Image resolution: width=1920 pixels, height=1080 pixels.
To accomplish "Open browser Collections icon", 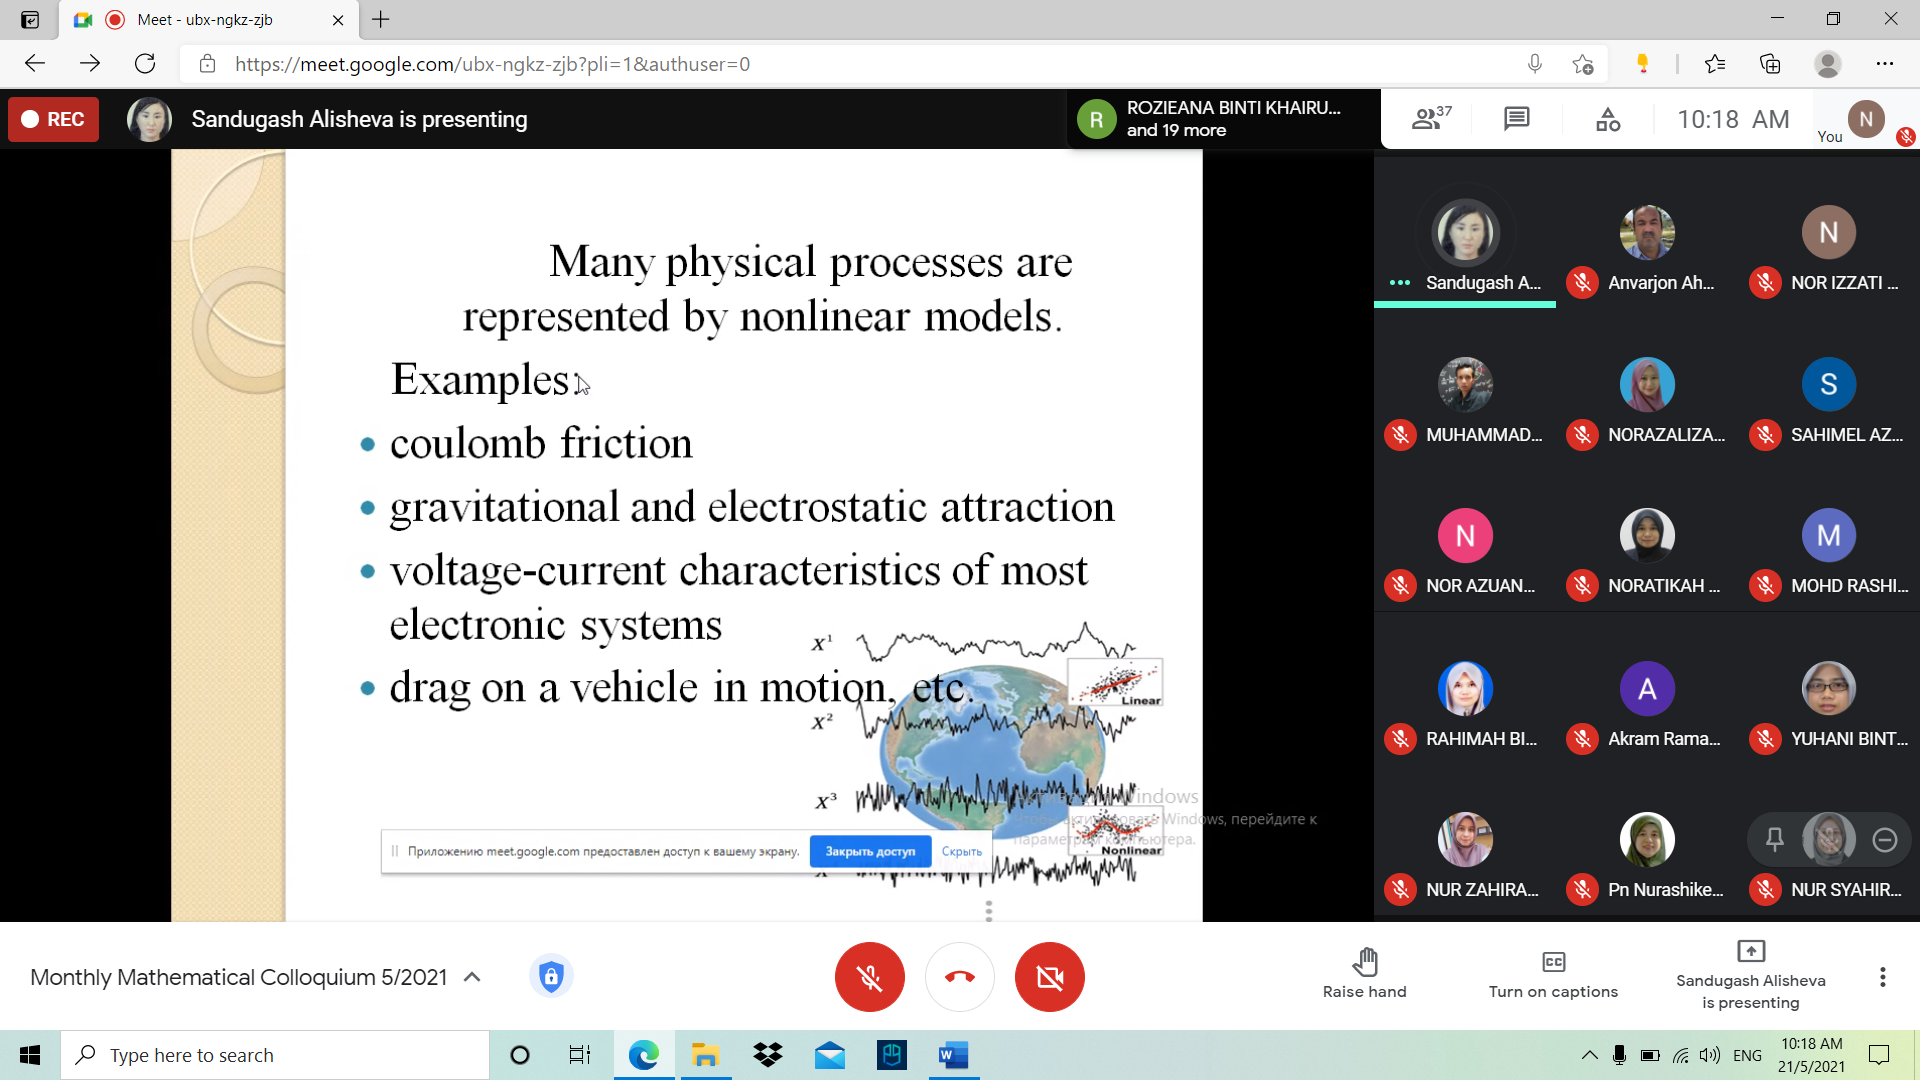I will 1770,64.
